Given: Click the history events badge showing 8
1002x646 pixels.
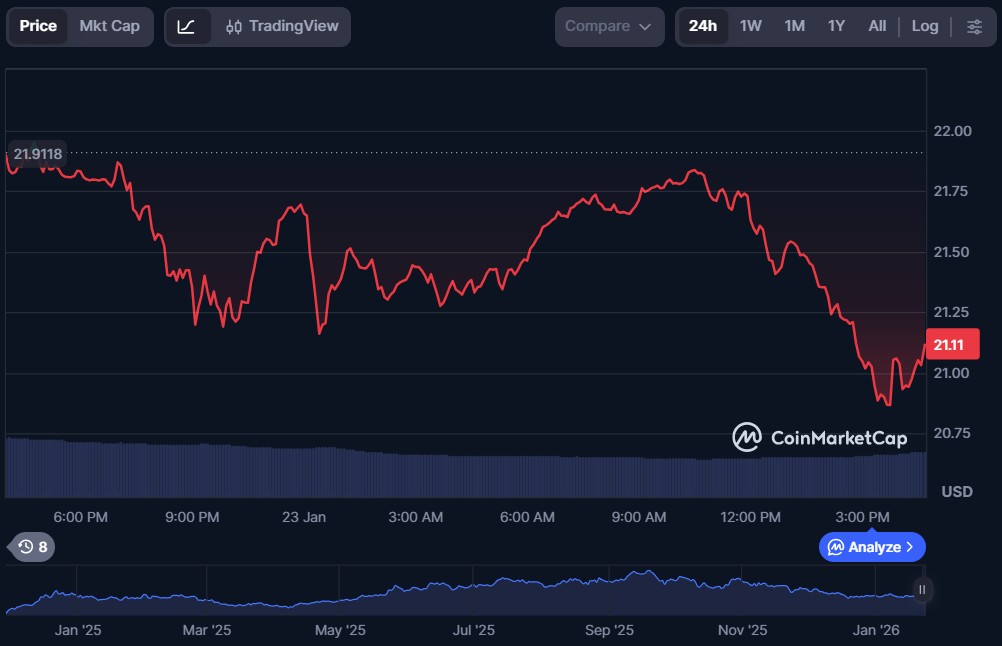Looking at the screenshot, I should tap(32, 547).
